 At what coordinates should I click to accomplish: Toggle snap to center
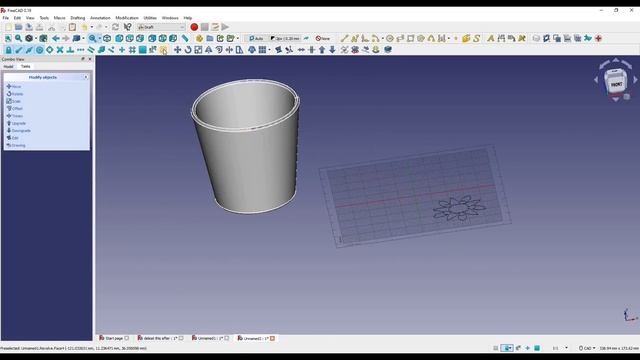[39, 50]
